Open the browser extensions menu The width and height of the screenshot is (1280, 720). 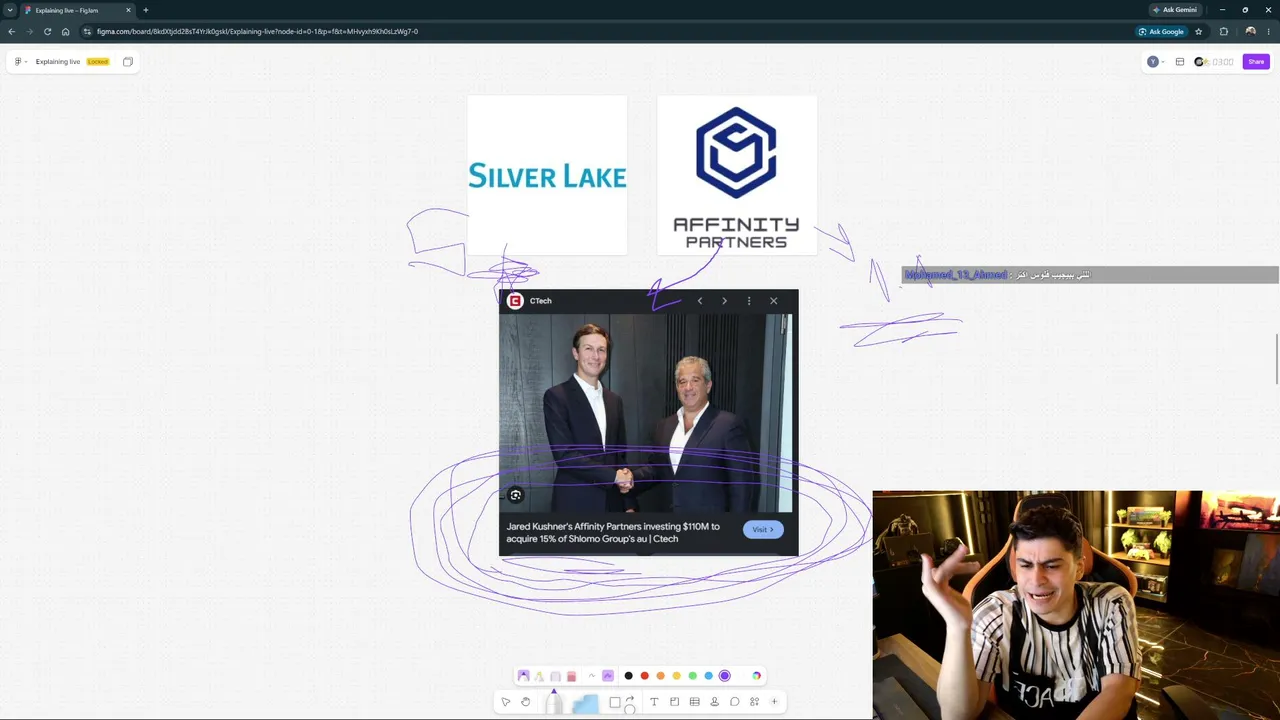click(x=1223, y=32)
